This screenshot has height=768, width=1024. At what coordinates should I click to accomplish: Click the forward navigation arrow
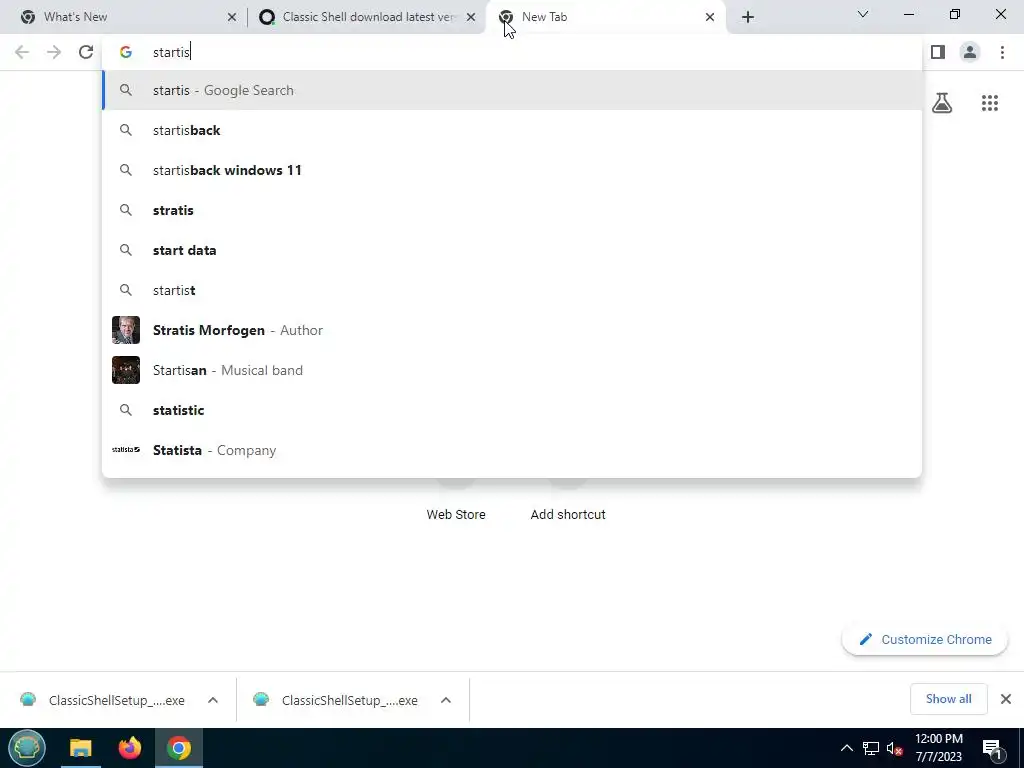[54, 52]
